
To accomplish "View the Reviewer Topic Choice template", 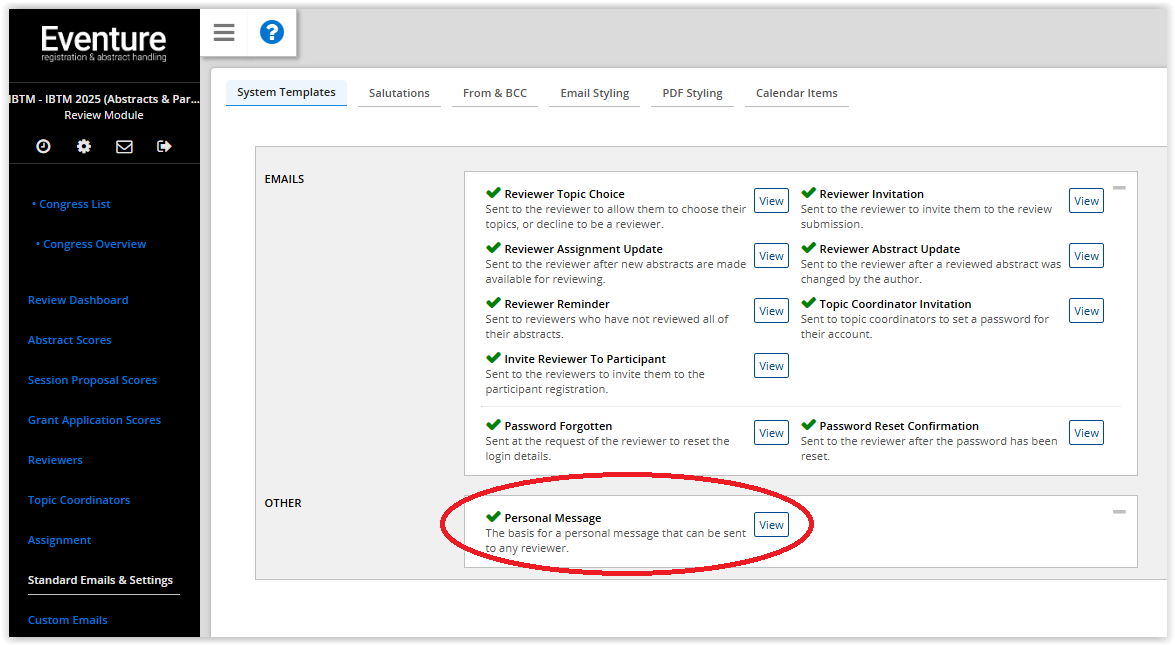I will [x=770, y=201].
